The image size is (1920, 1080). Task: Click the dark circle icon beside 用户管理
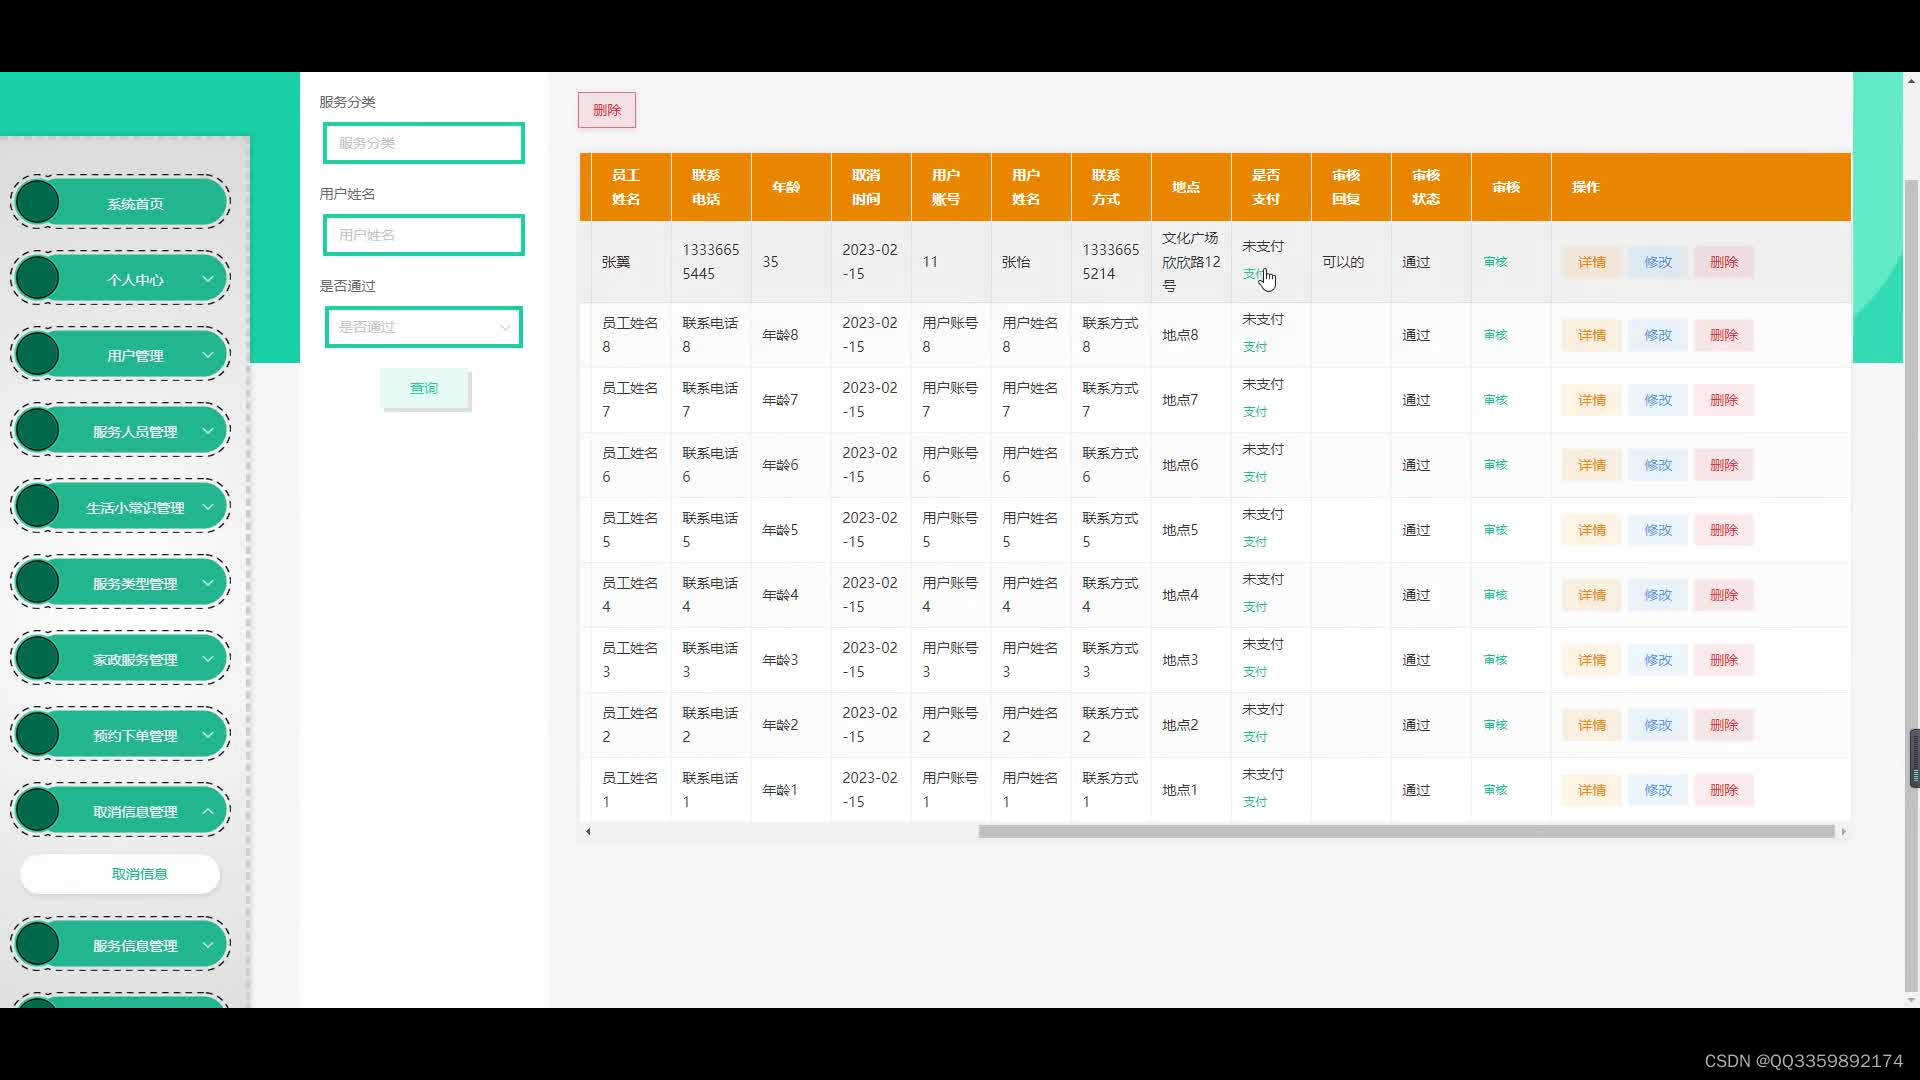(38, 354)
